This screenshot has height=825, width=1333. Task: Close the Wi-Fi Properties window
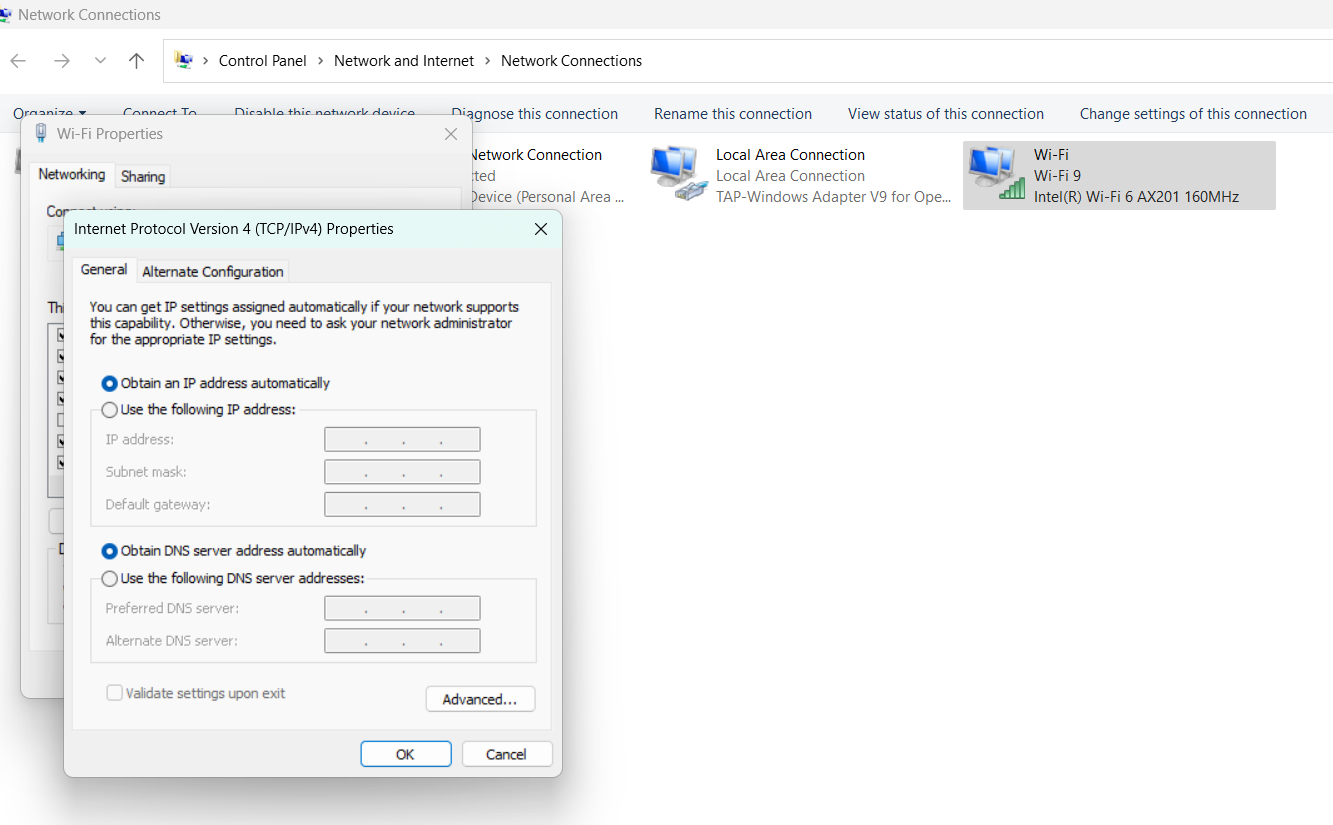point(451,134)
